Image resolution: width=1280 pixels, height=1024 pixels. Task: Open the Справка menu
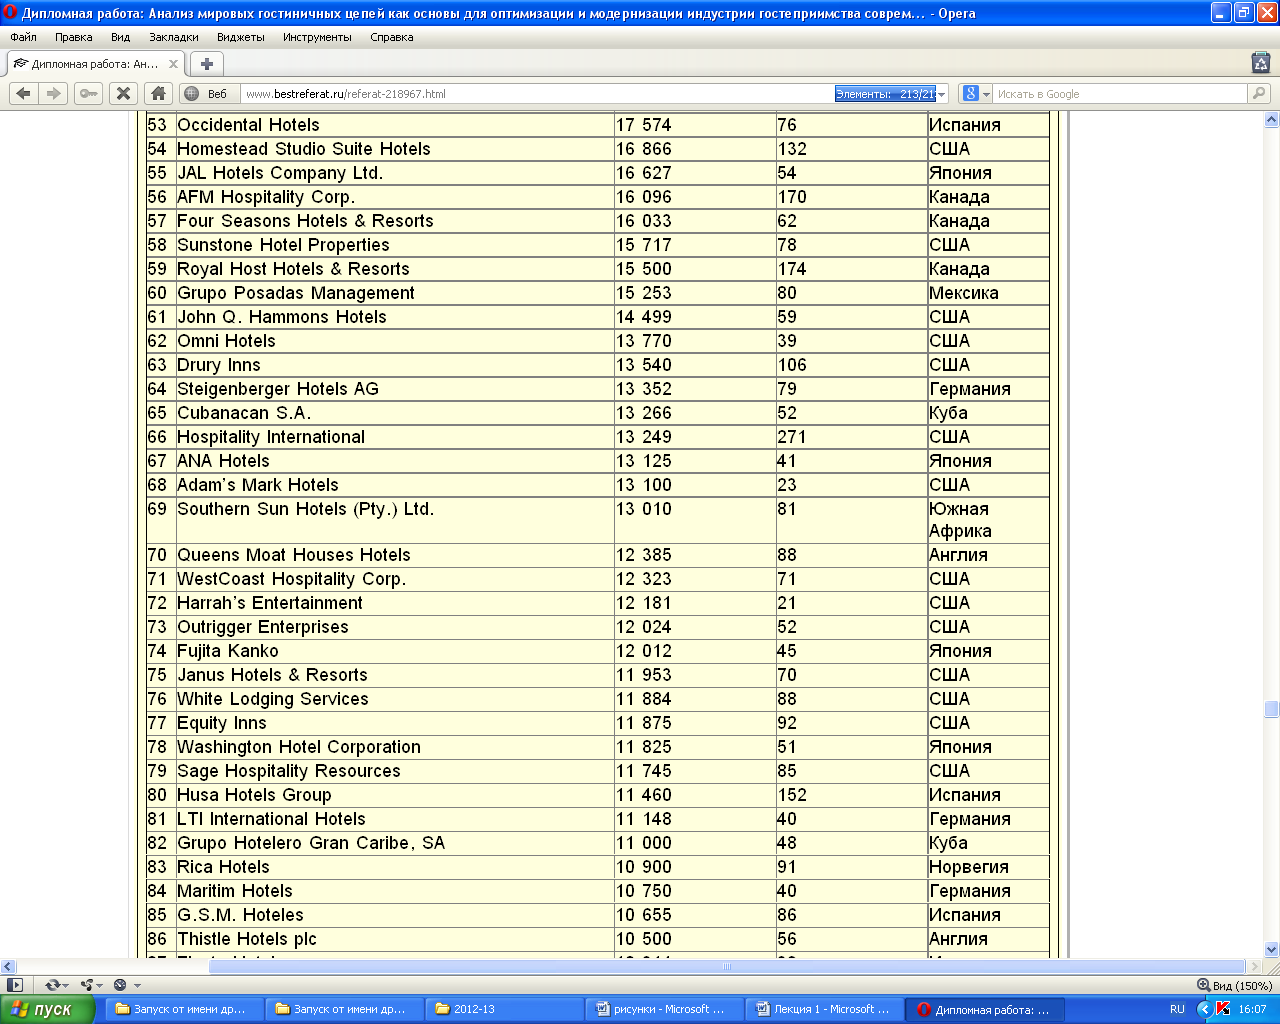[x=392, y=37]
